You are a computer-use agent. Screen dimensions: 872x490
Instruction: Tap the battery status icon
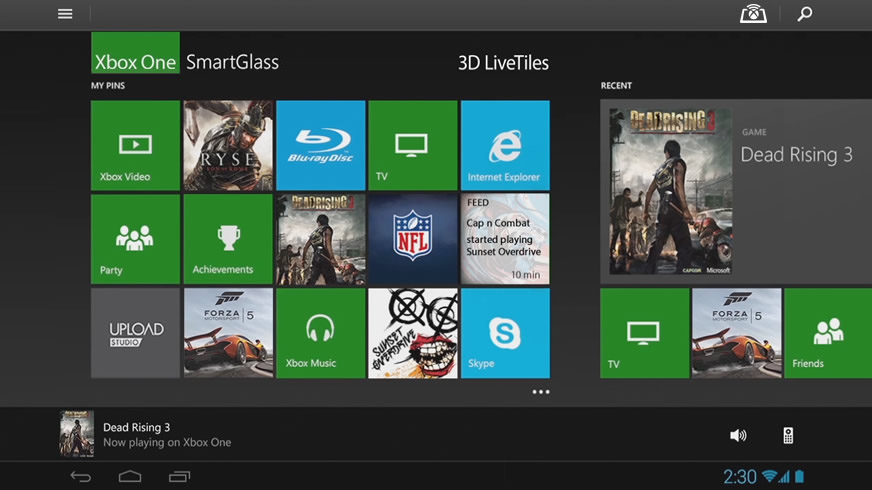point(800,476)
